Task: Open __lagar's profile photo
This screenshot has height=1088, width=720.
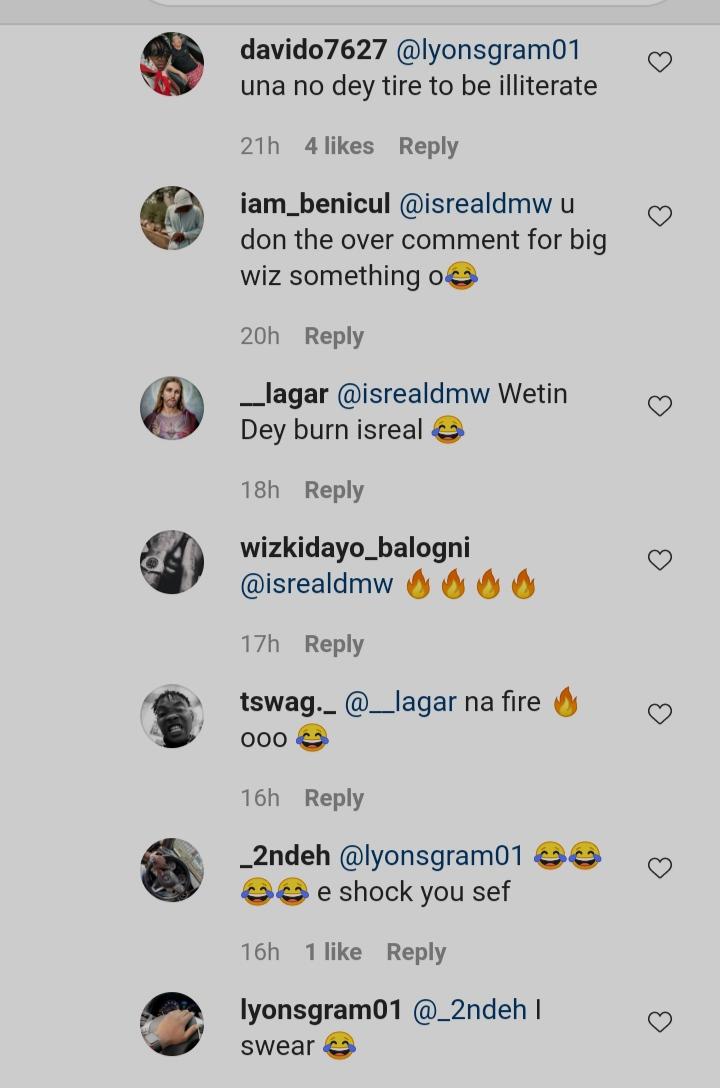Action: click(x=172, y=408)
